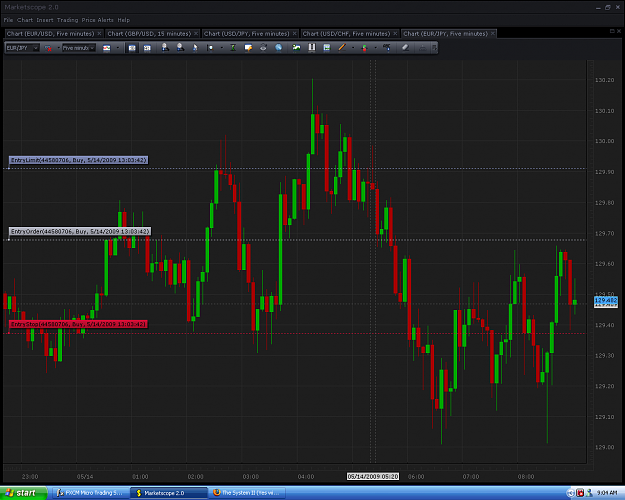
Task: Click the second magnifier zoom icon
Action: pyautogui.click(x=180, y=48)
